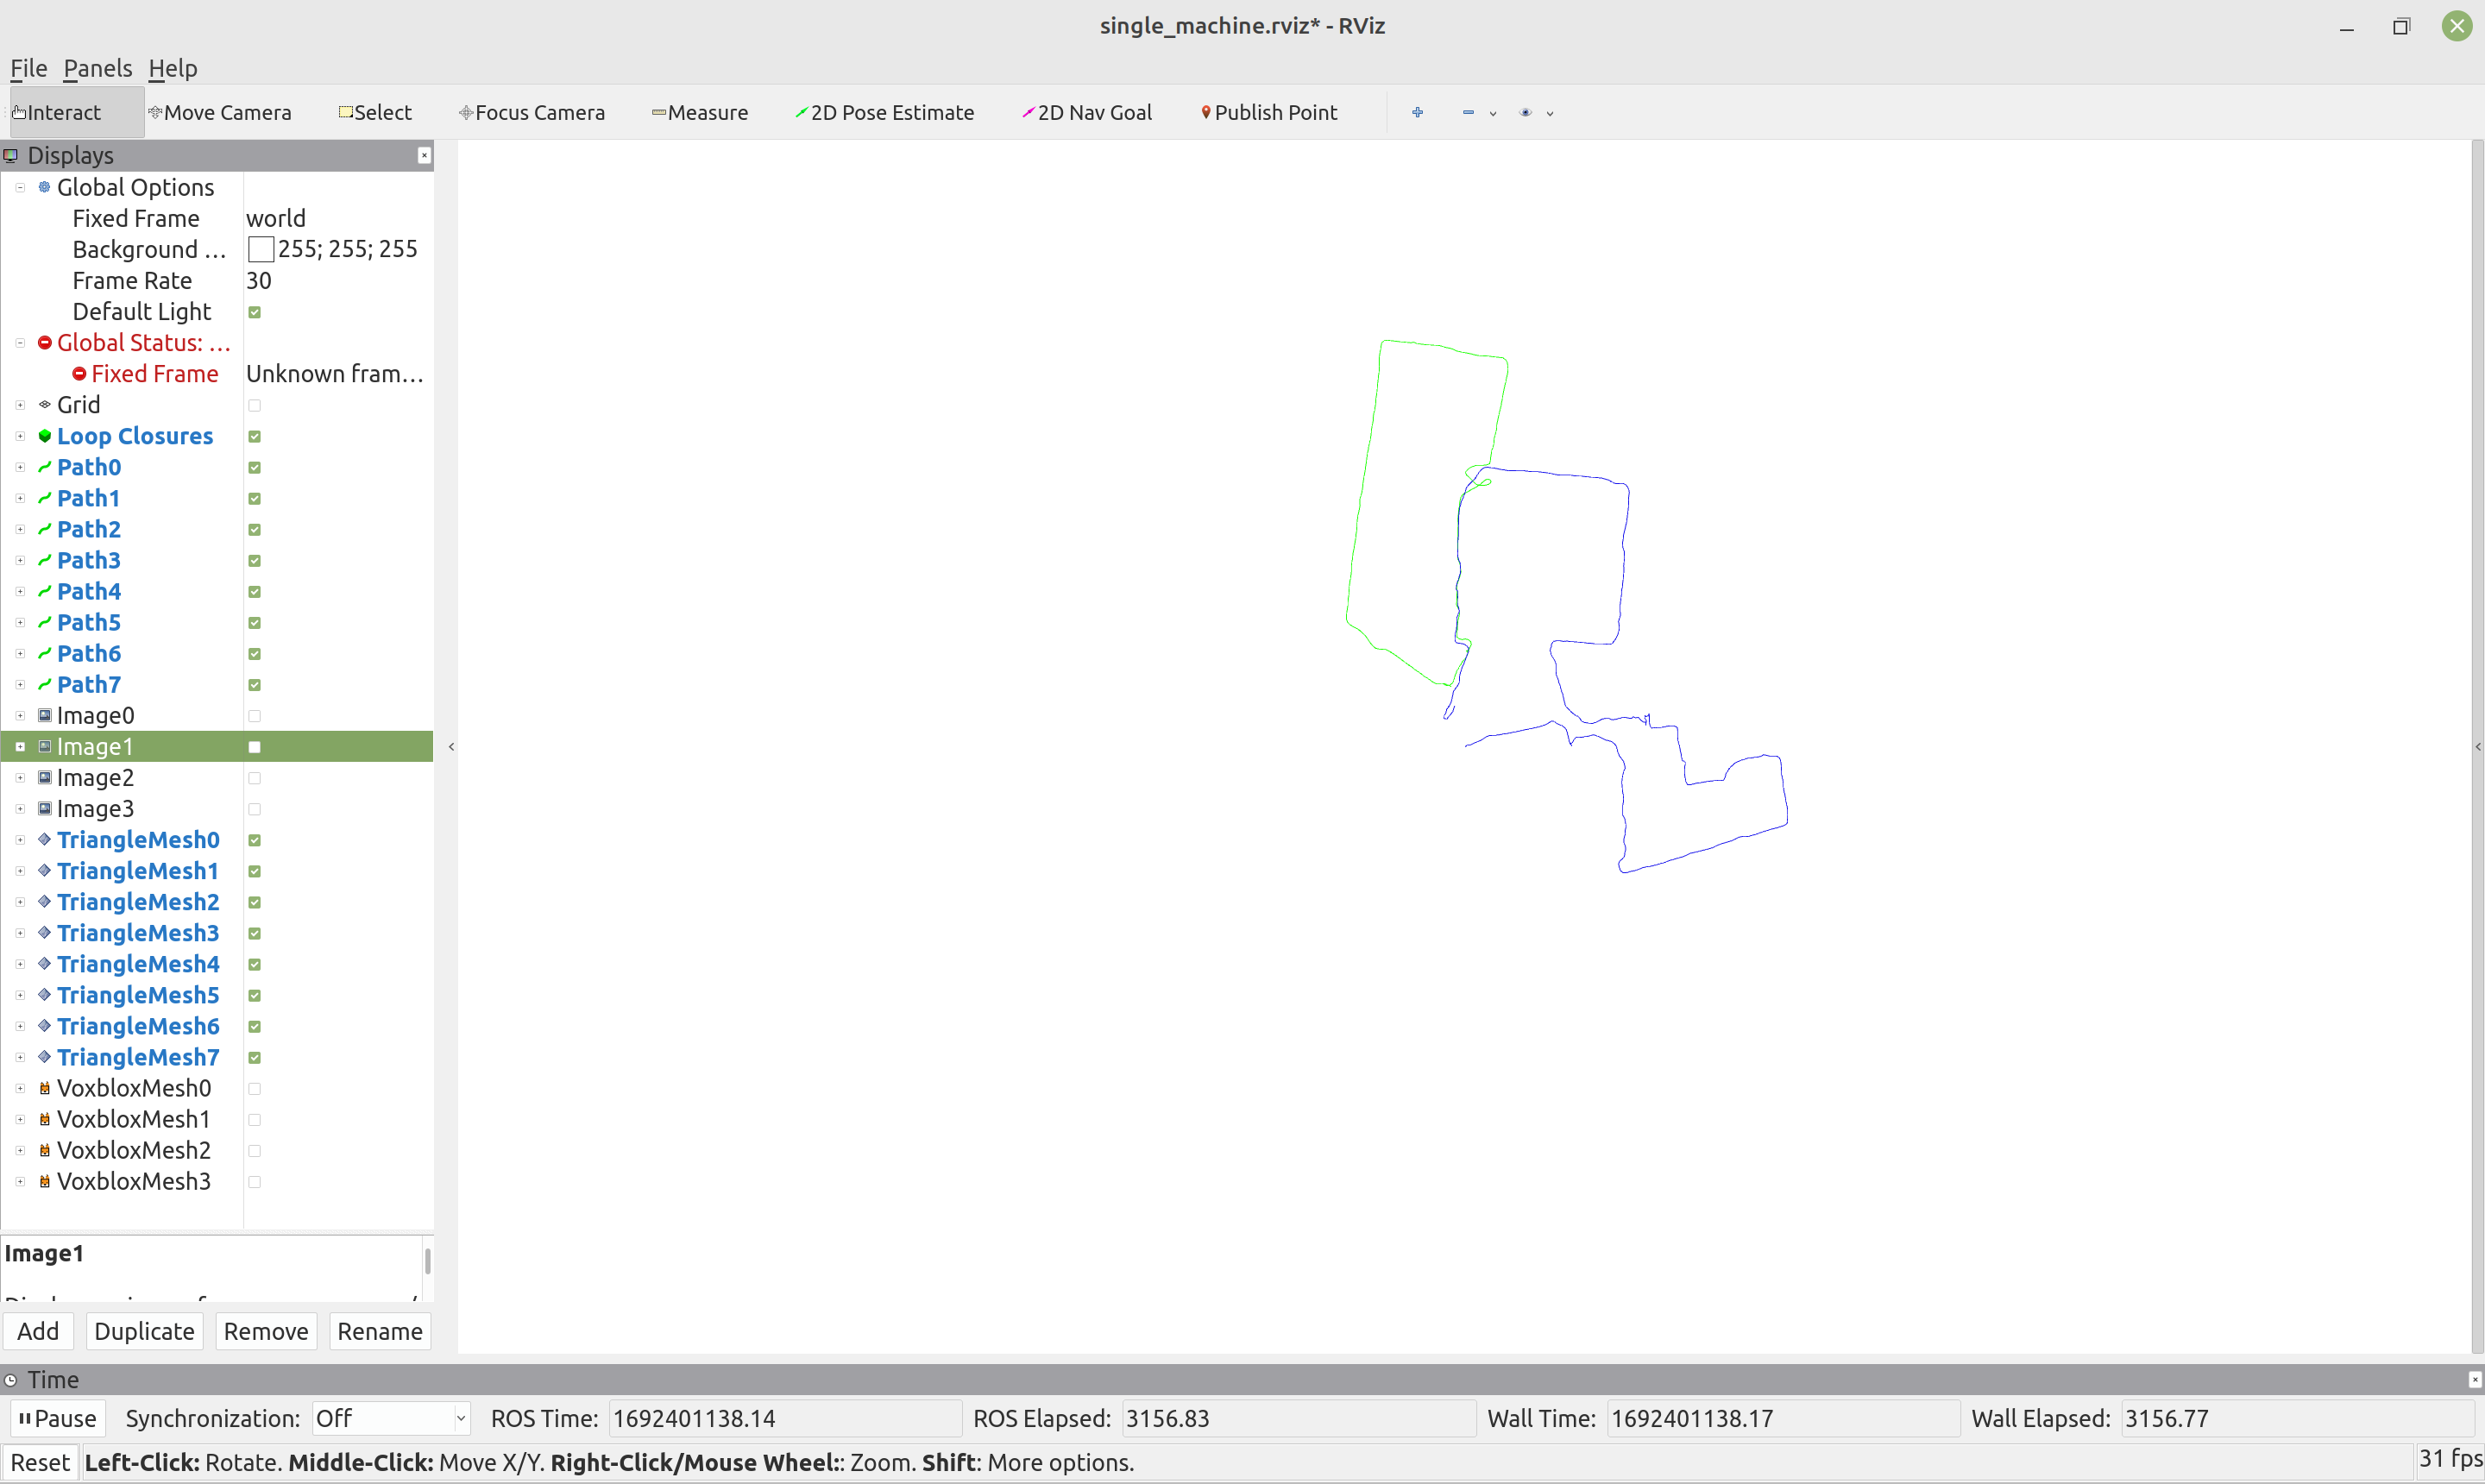
Task: Activate the Publish Point tool
Action: (x=1268, y=112)
